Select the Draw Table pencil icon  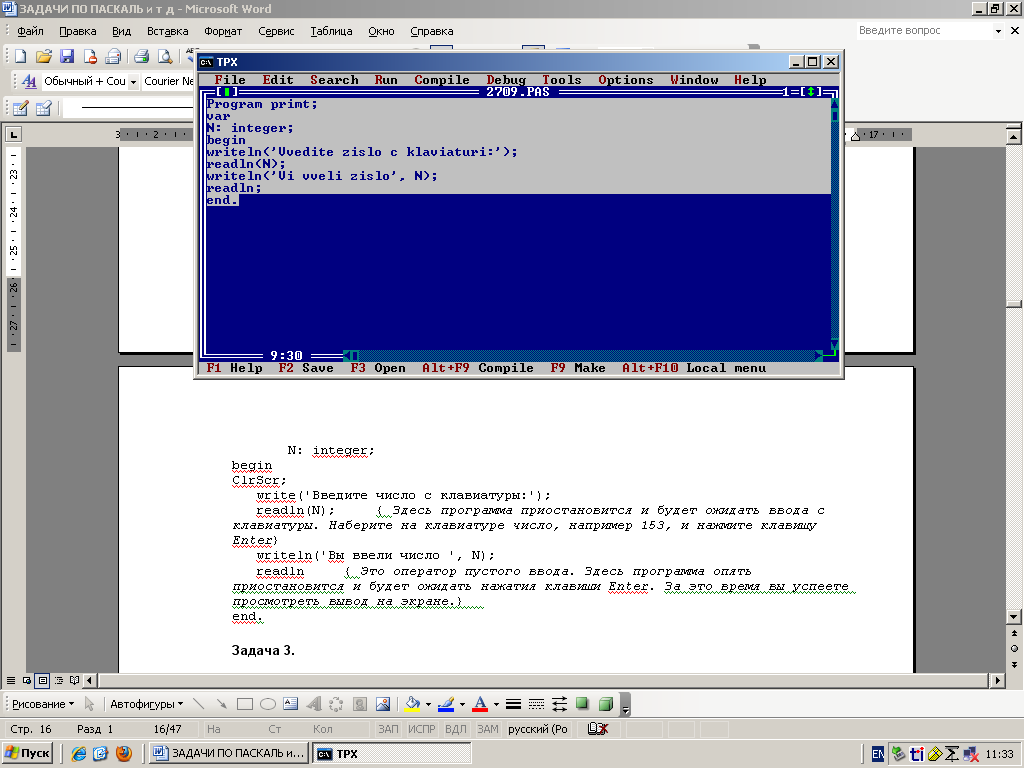pos(20,108)
